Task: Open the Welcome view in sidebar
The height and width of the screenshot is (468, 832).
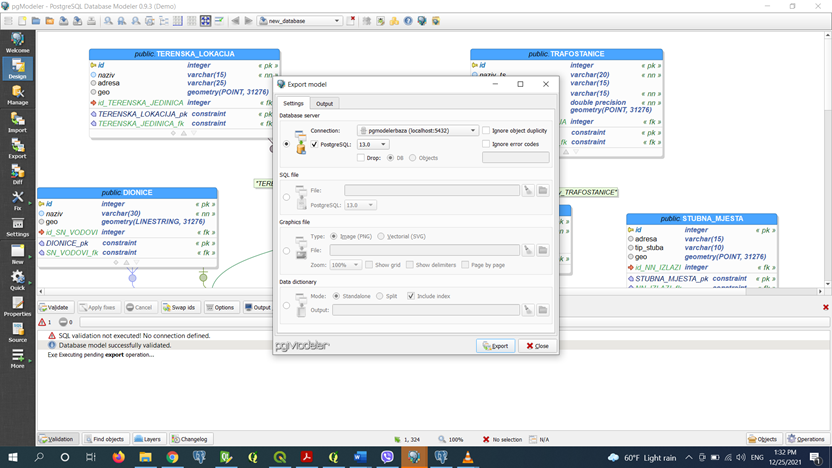Action: pos(18,42)
